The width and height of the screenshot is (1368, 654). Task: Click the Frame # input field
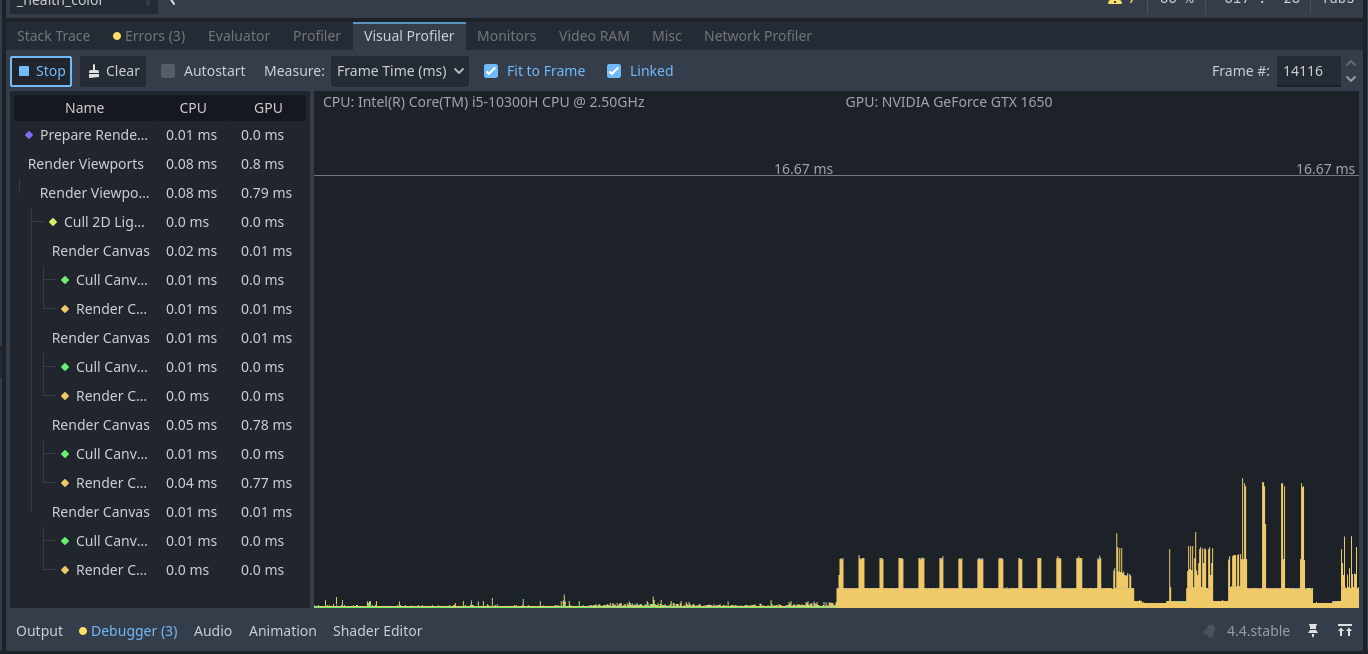point(1306,71)
